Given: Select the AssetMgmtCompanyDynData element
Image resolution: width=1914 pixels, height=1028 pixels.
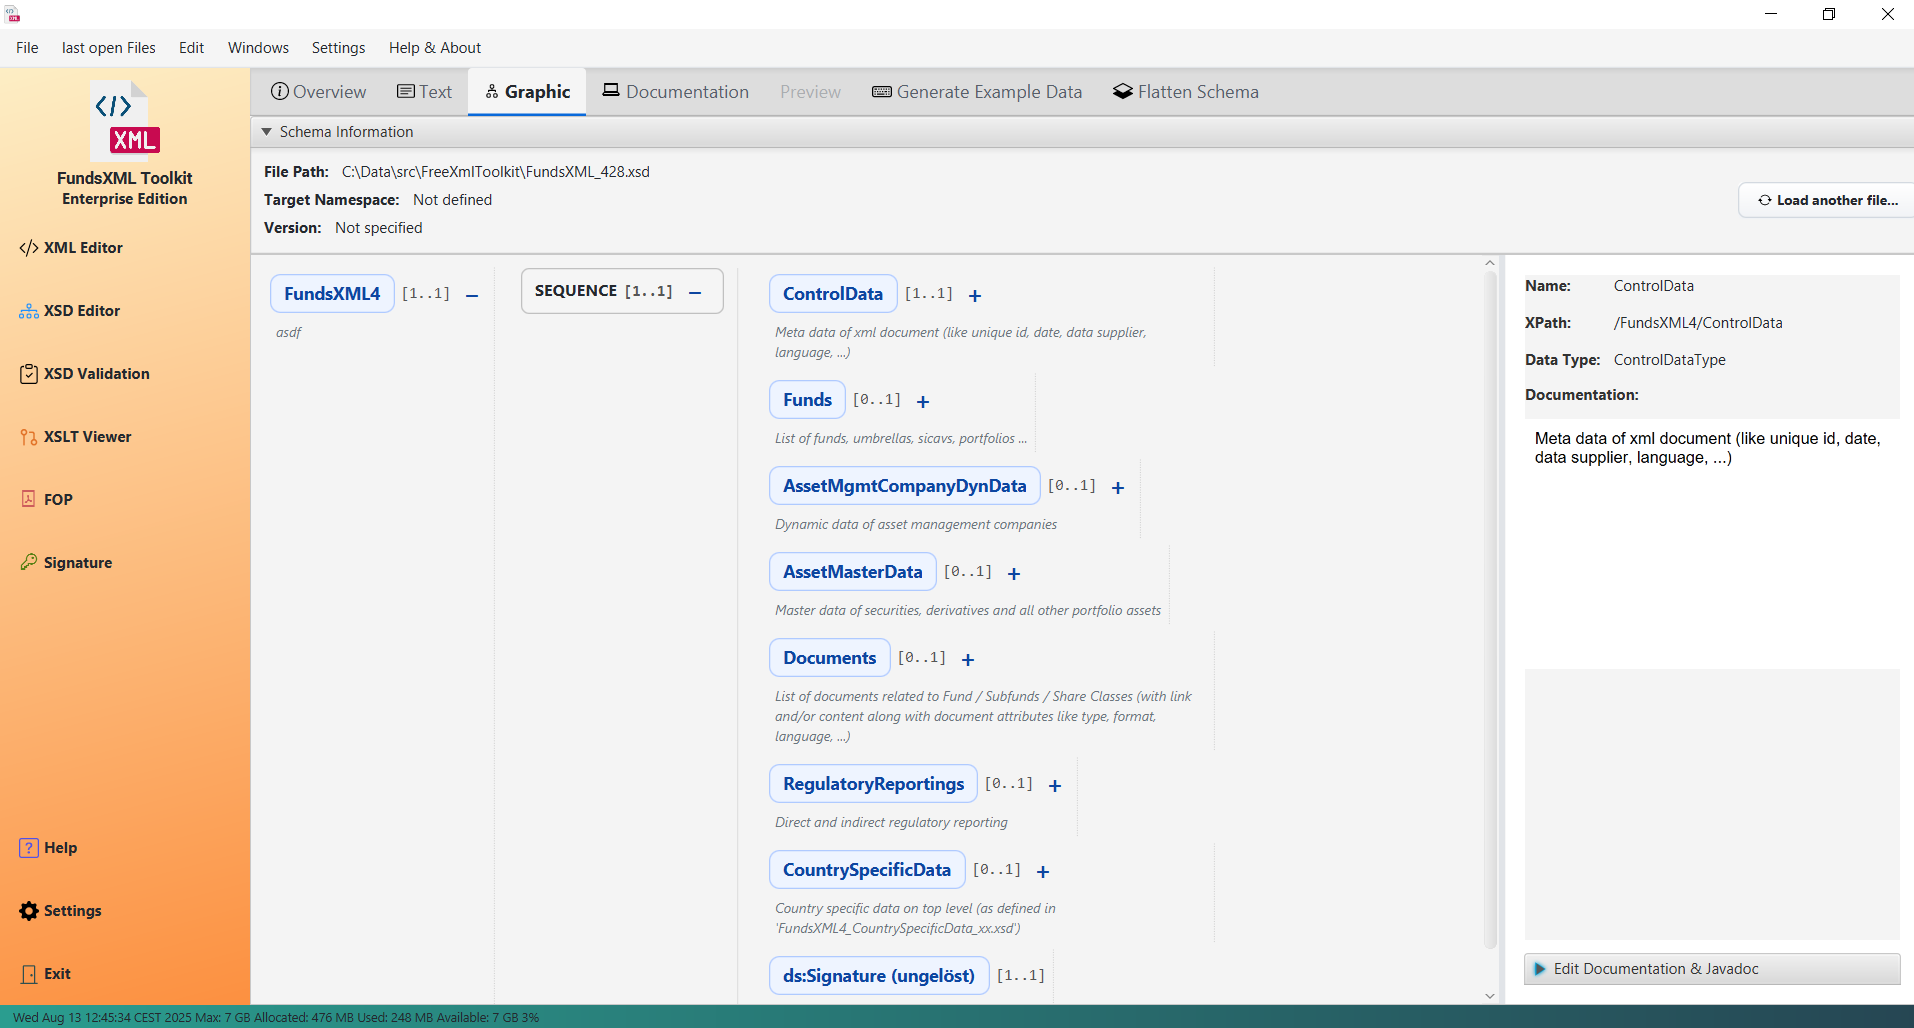Looking at the screenshot, I should pos(904,485).
